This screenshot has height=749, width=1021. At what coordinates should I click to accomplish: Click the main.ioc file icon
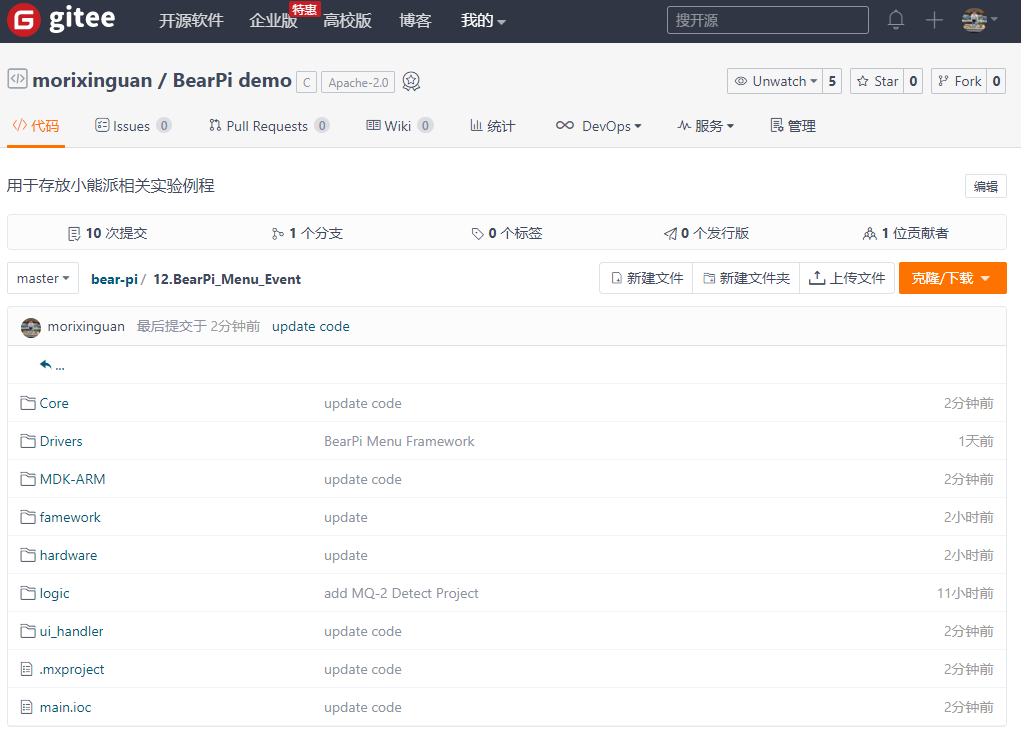click(x=27, y=707)
